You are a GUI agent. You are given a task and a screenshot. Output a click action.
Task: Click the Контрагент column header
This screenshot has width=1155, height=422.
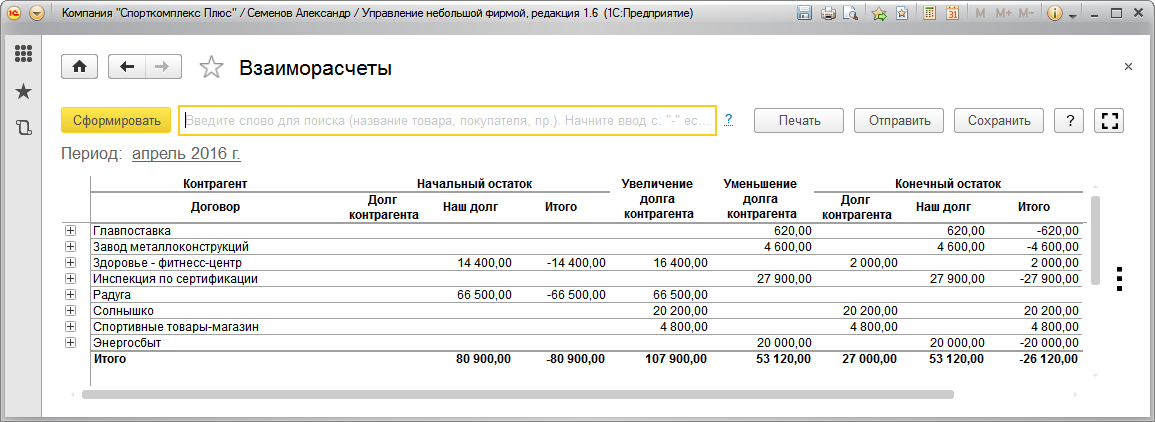[215, 183]
